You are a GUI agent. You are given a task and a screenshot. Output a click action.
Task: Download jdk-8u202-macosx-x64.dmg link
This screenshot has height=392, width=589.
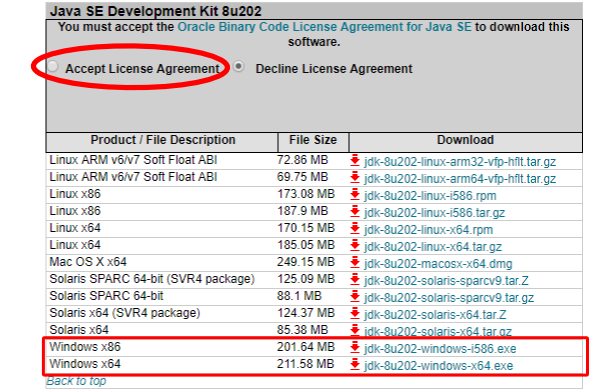point(438,264)
